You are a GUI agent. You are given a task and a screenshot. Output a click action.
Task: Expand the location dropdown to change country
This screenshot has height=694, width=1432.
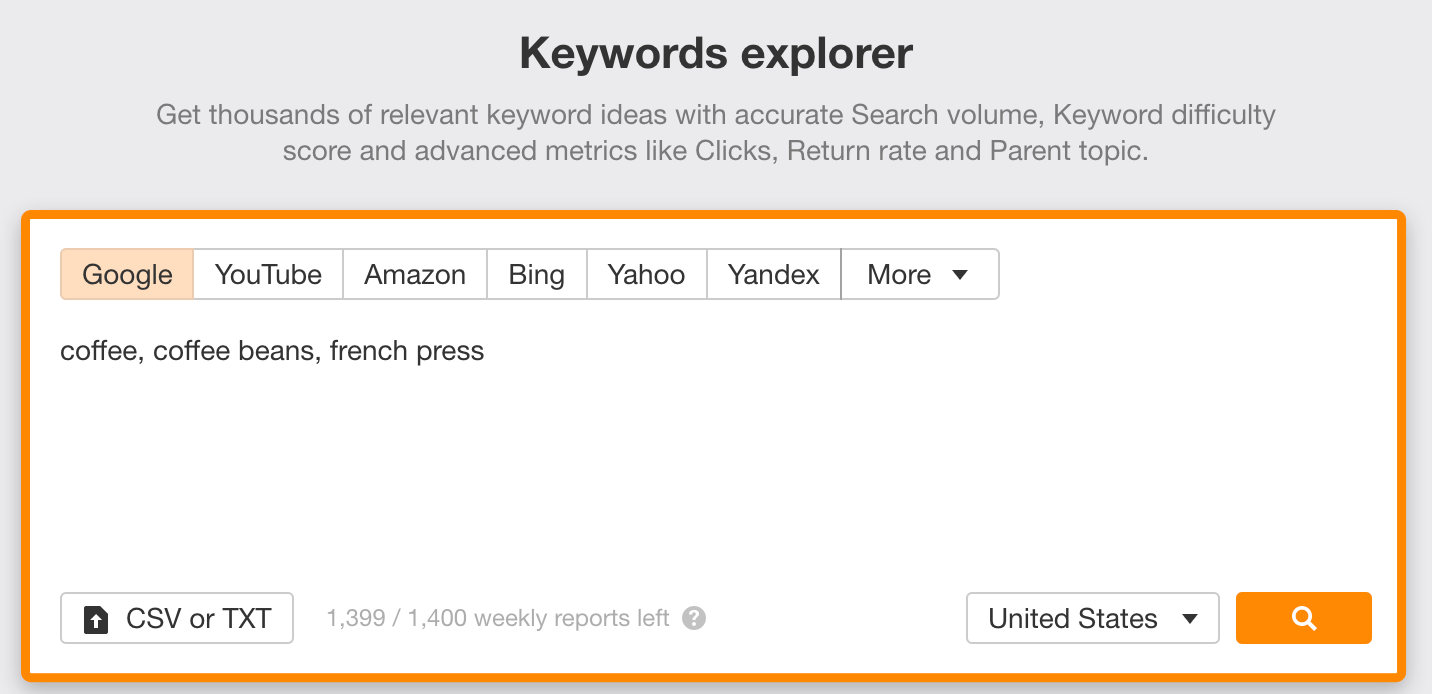(x=1092, y=618)
